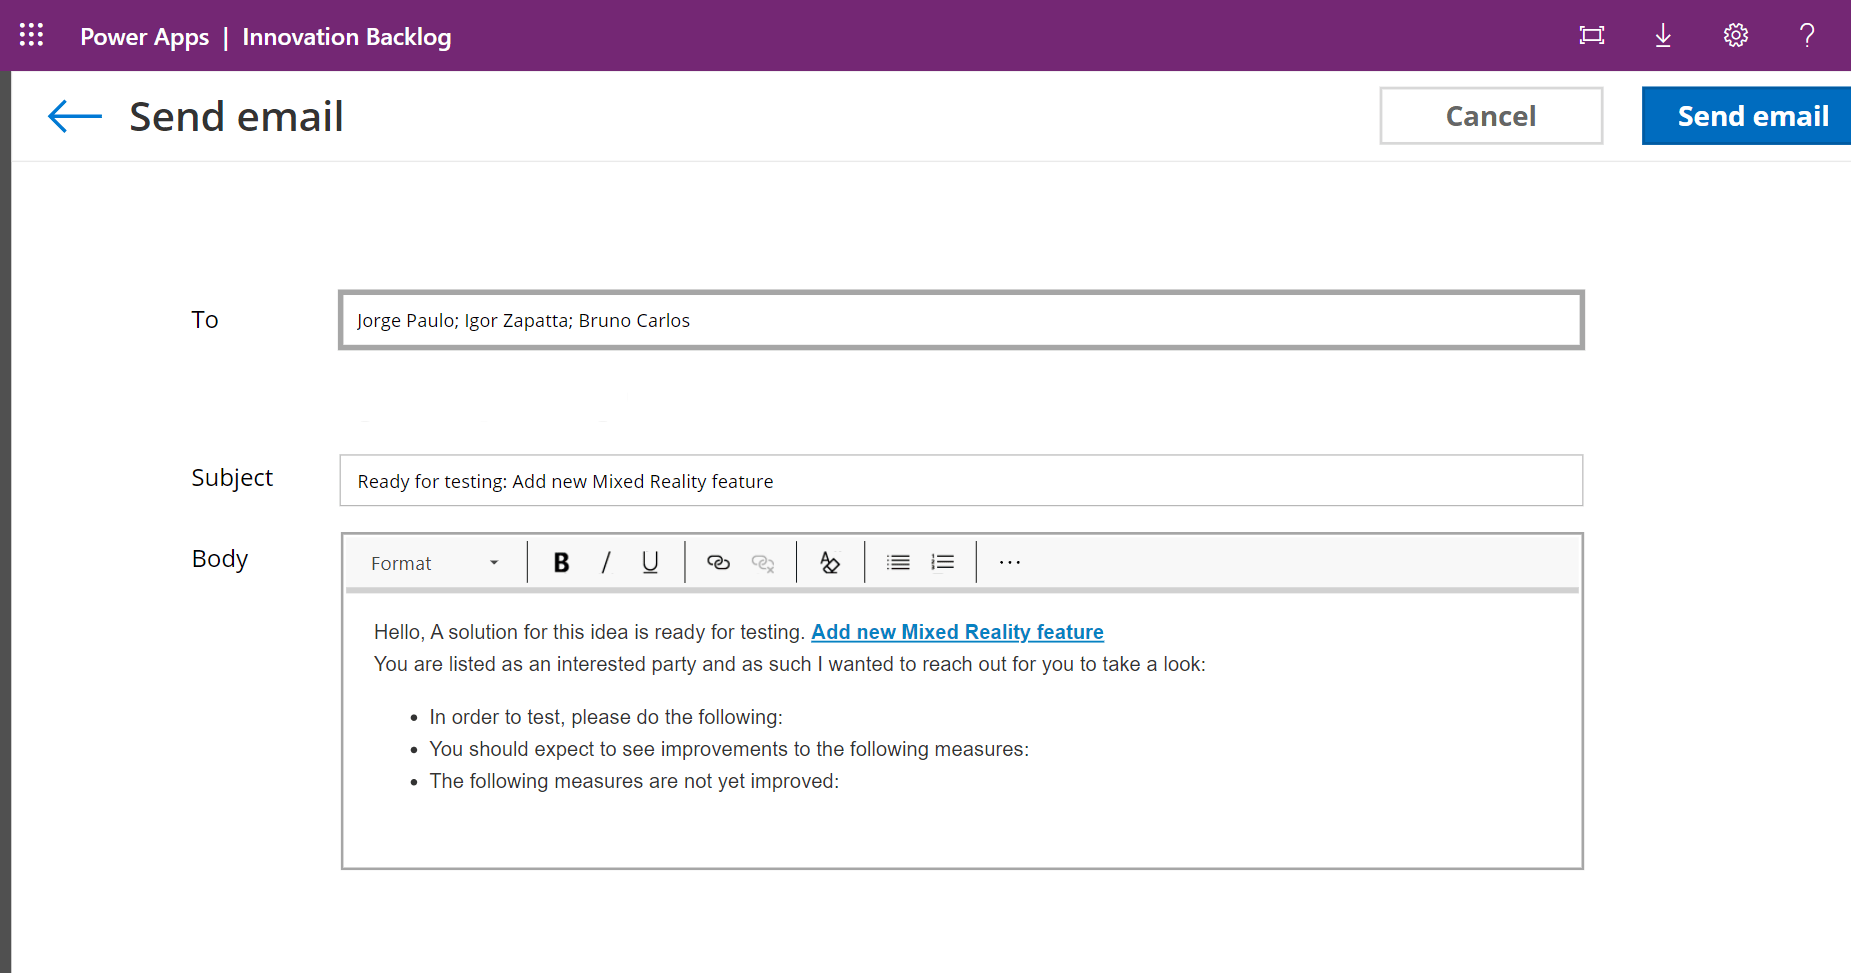Toggle underline formatting in body toolbar

pos(650,563)
